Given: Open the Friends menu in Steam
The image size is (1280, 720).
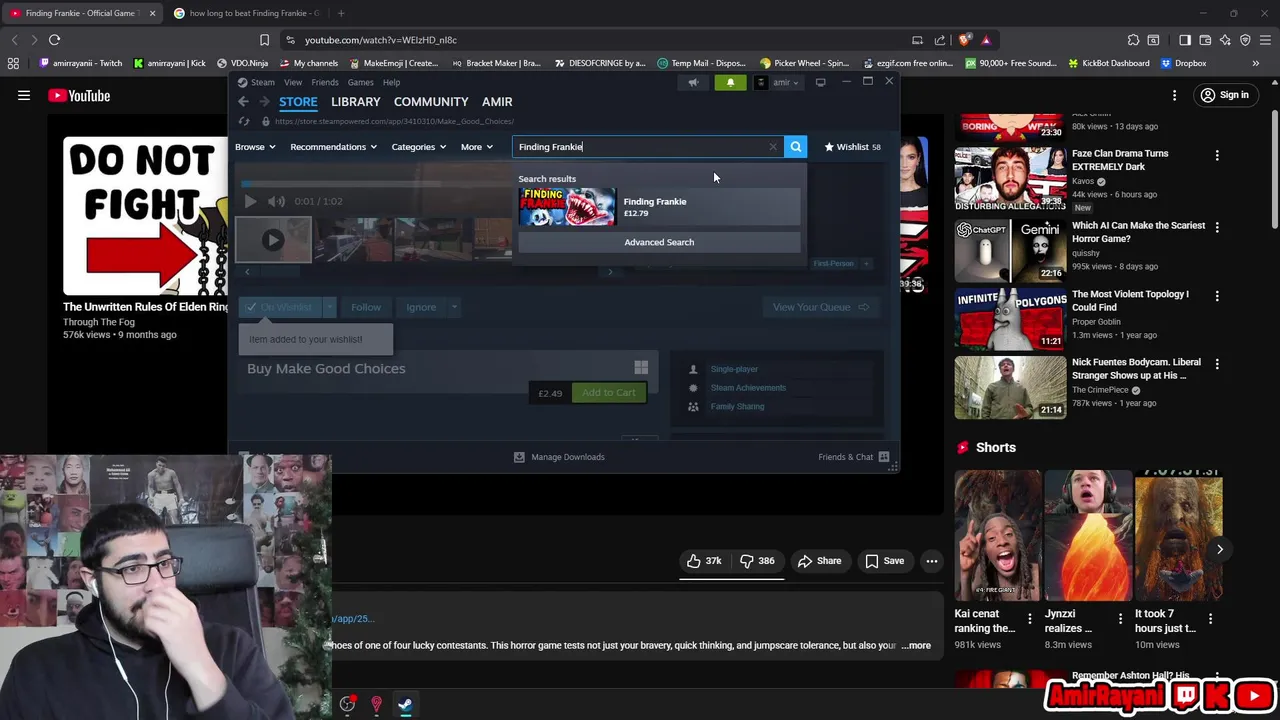Looking at the screenshot, I should click(324, 82).
